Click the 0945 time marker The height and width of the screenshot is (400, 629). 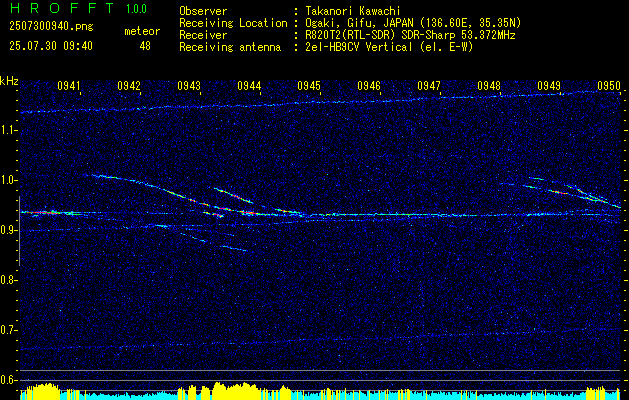tap(309, 85)
